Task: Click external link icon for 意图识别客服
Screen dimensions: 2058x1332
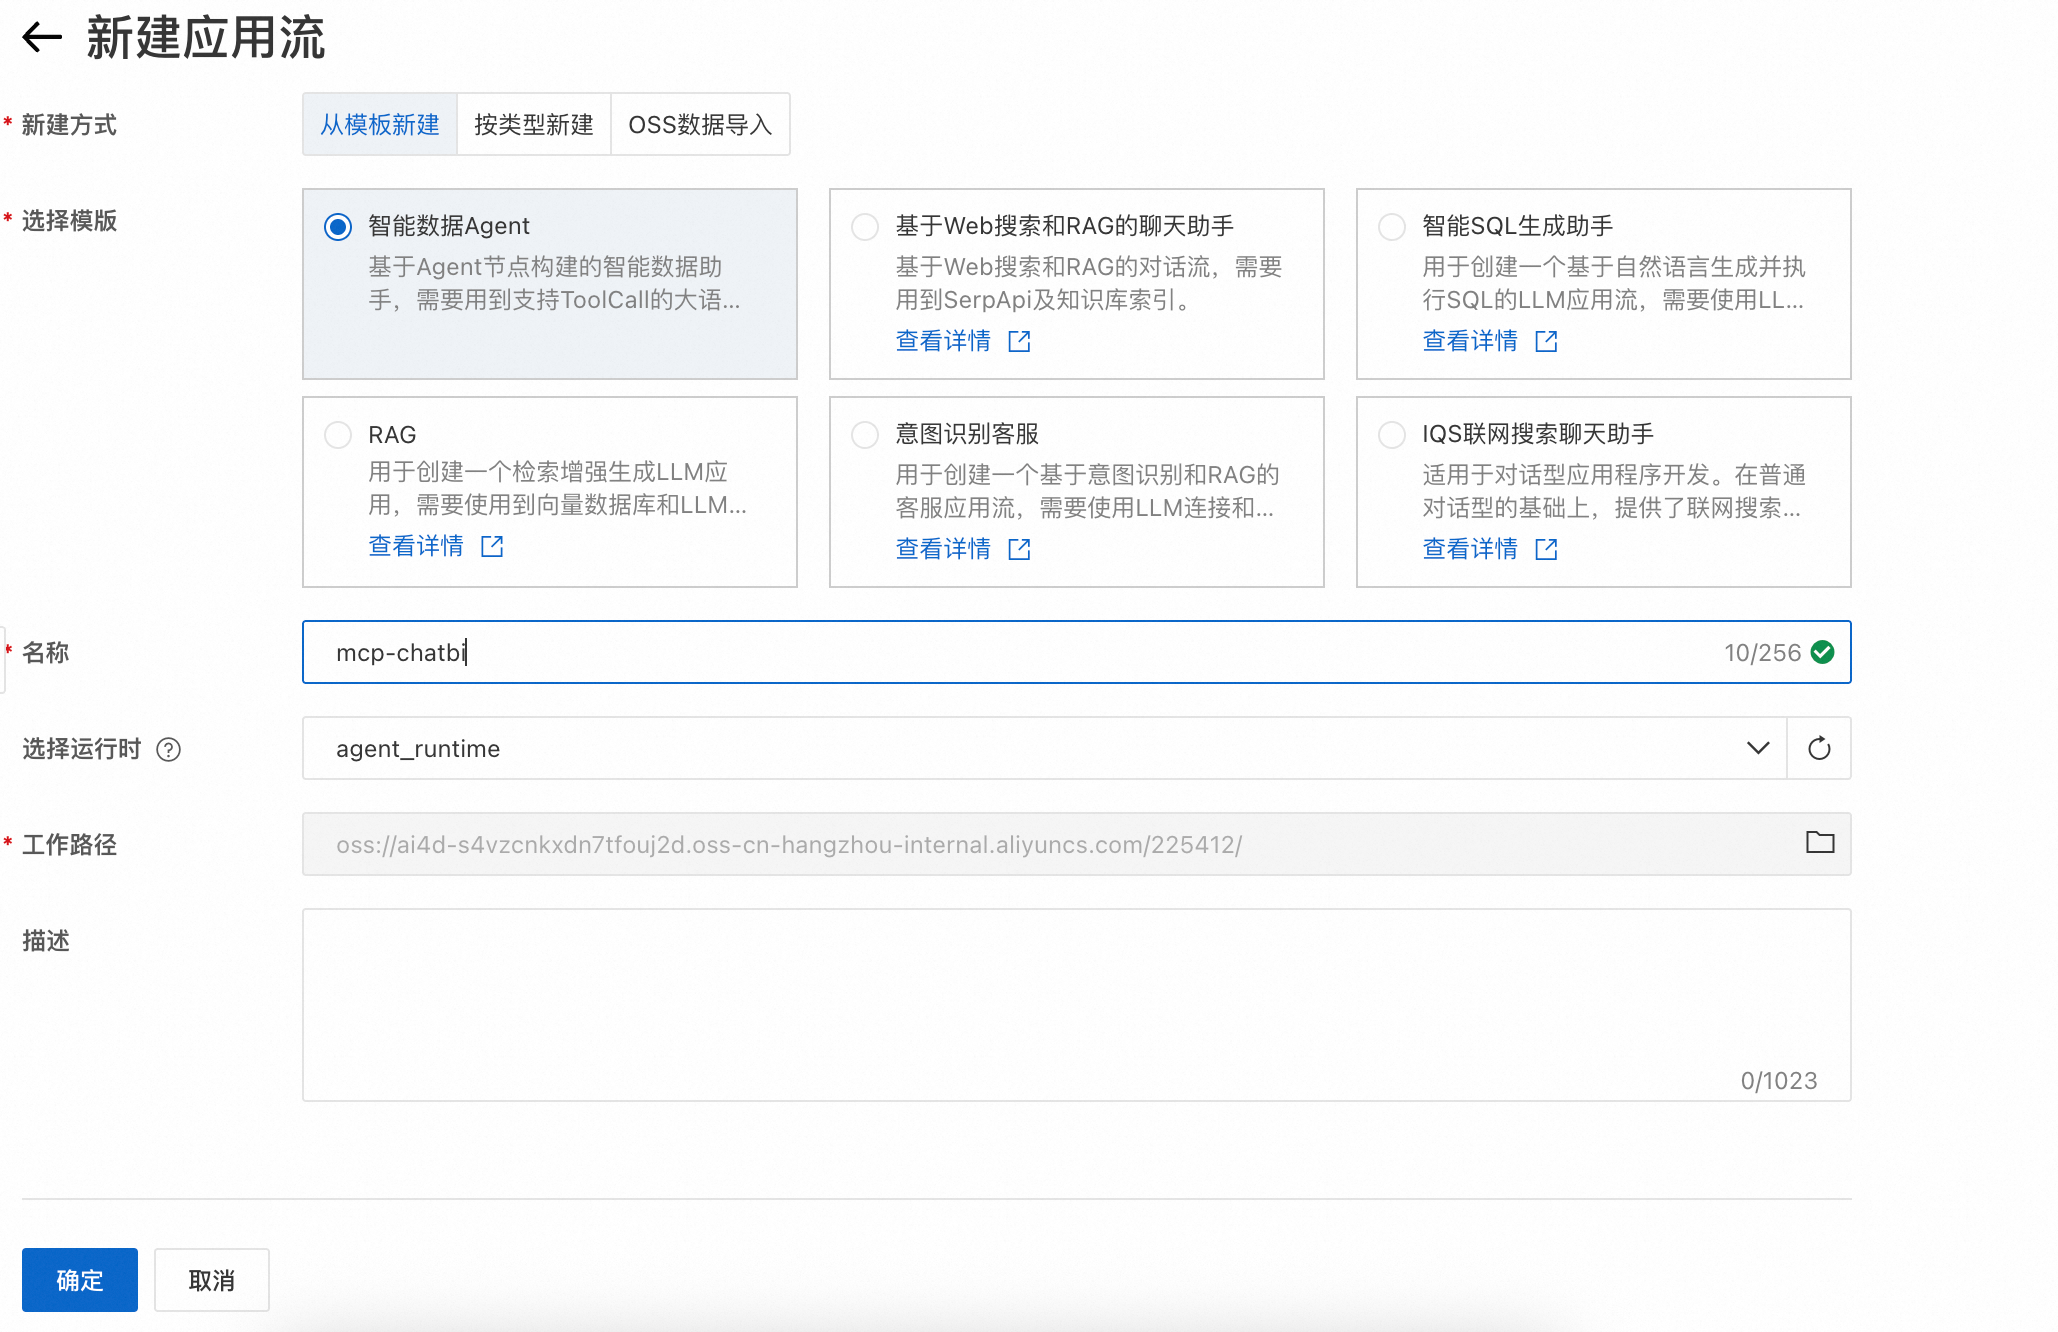Action: [x=1019, y=549]
